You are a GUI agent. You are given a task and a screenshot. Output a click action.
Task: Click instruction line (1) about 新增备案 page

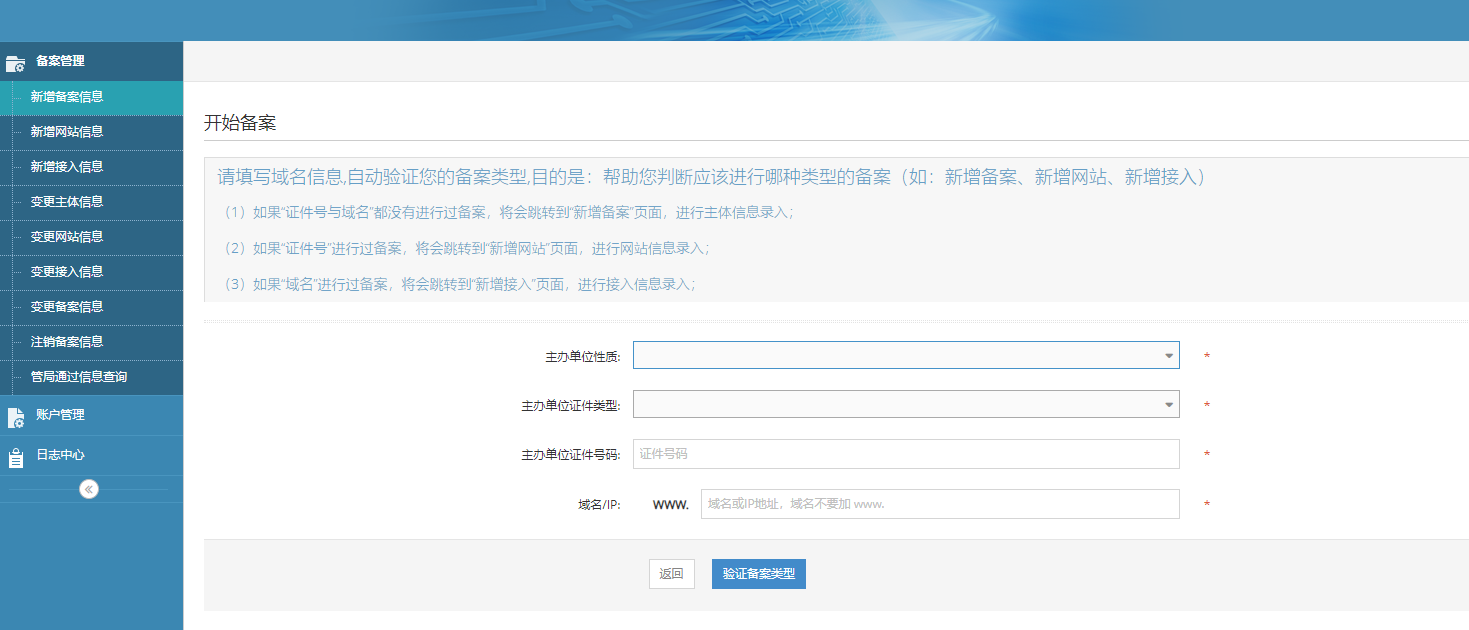point(506,213)
